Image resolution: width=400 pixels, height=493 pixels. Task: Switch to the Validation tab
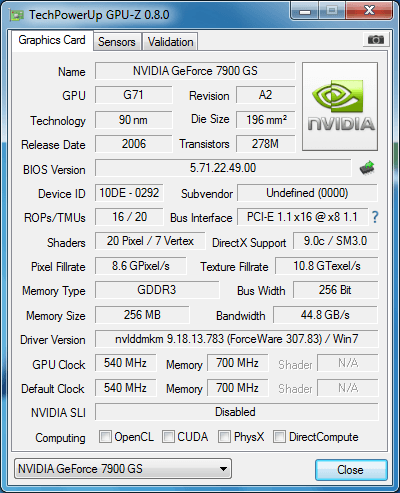(x=170, y=42)
